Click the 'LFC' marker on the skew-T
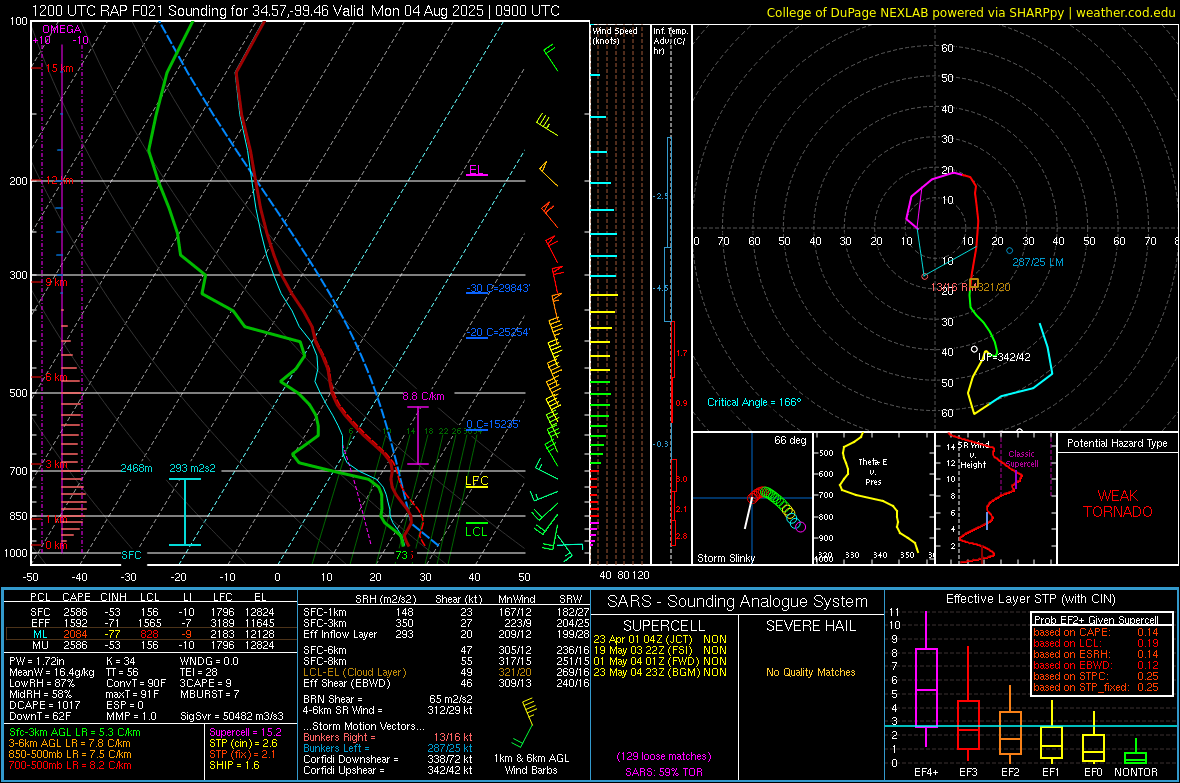 pyautogui.click(x=476, y=481)
